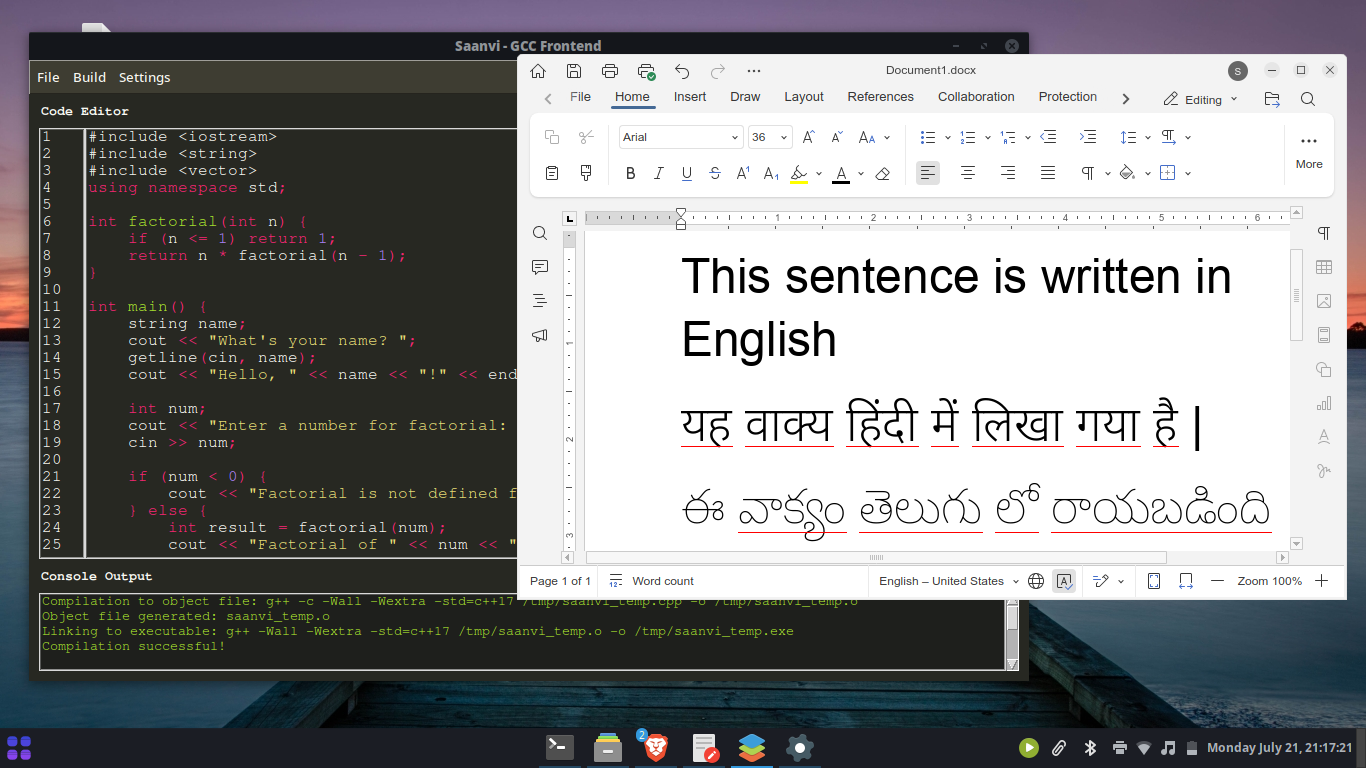Open Table settings in right sidebar
Image resolution: width=1366 pixels, height=768 pixels.
[1324, 267]
